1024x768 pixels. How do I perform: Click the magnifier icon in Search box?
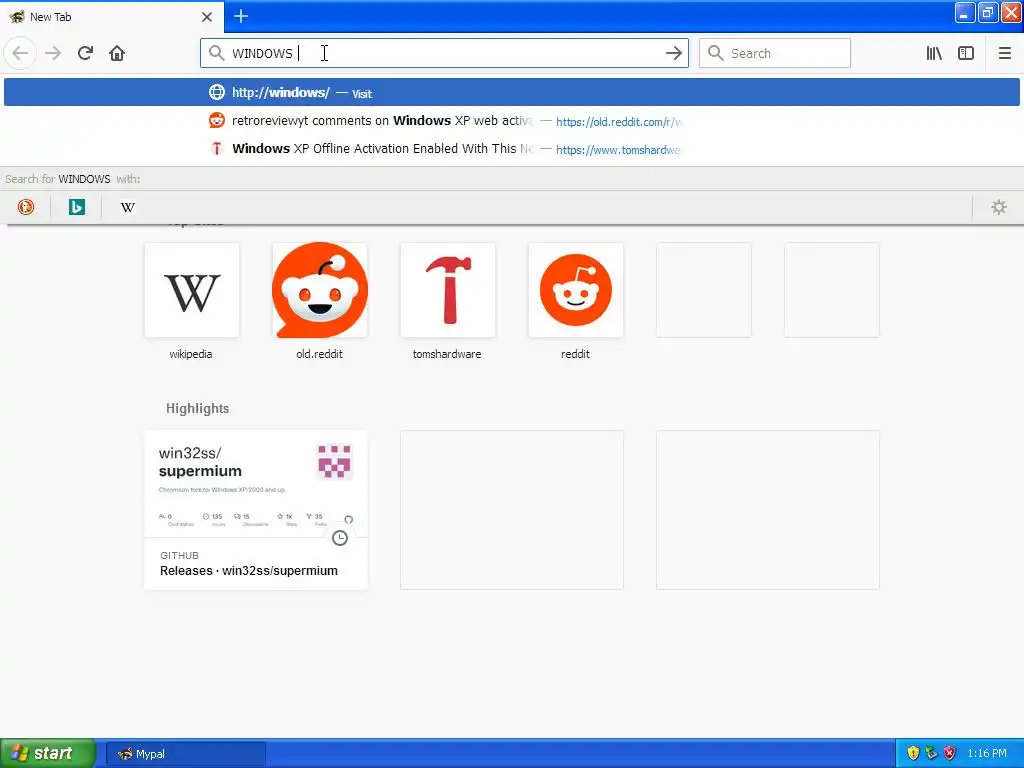pyautogui.click(x=716, y=53)
